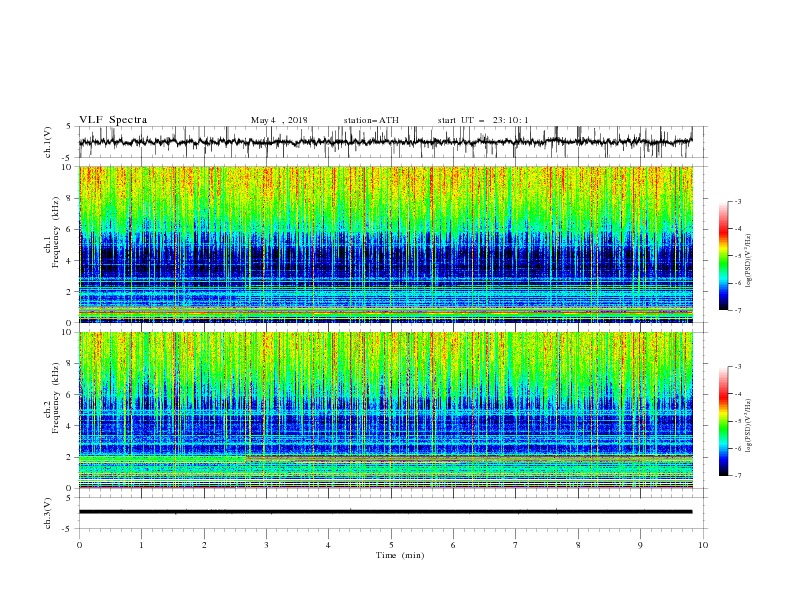Click the "ch.1(V)" axis label

(x=48, y=142)
